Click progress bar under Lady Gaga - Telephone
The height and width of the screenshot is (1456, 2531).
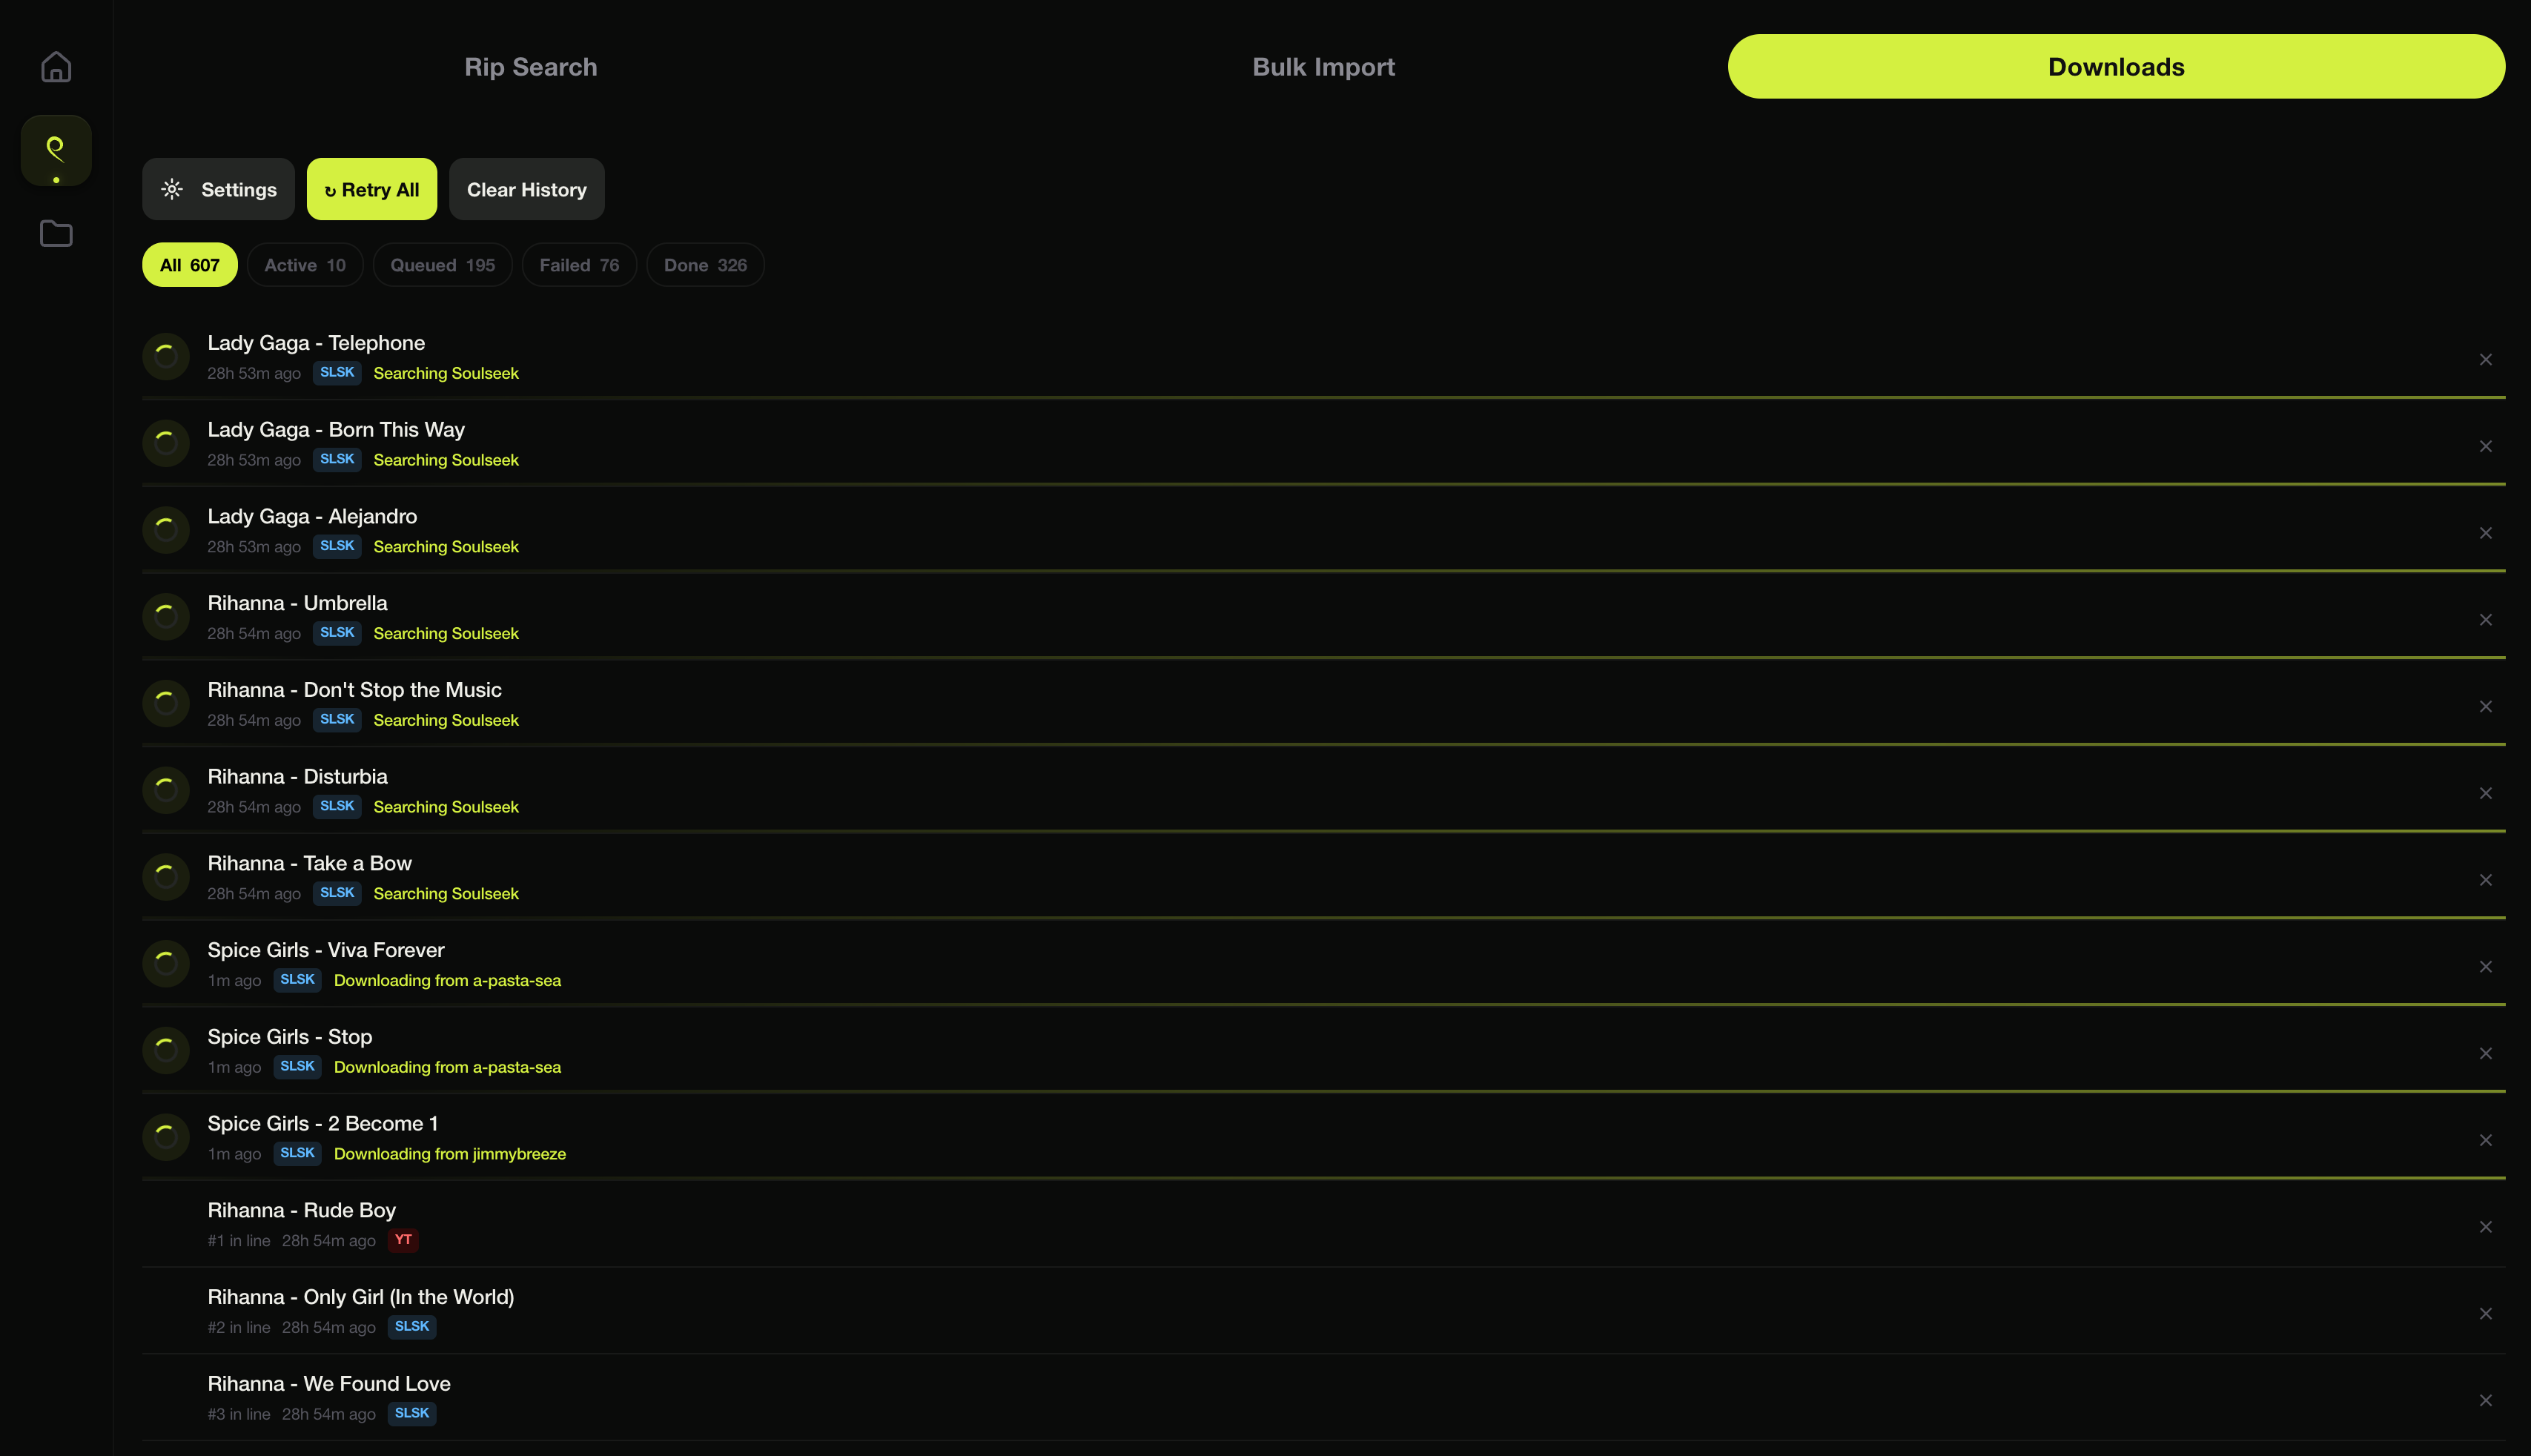pyautogui.click(x=1324, y=398)
